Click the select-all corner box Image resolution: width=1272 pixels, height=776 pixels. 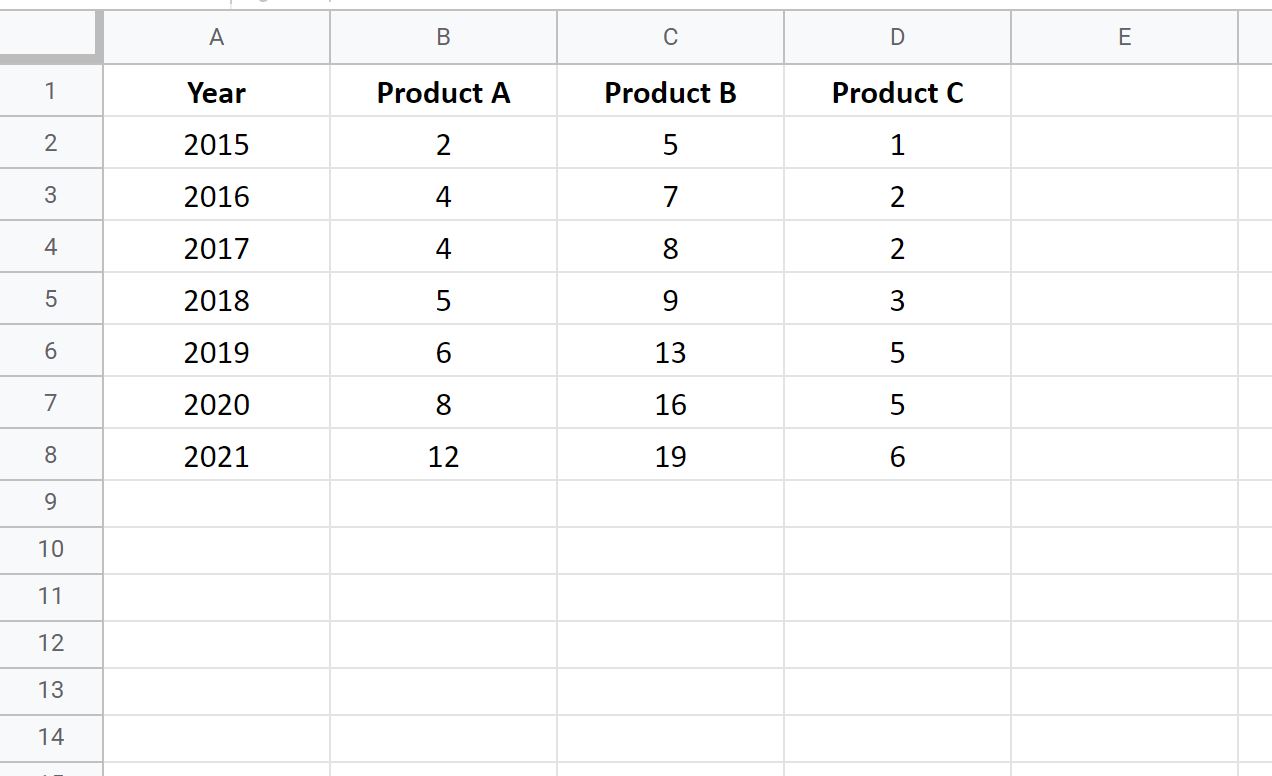51,37
